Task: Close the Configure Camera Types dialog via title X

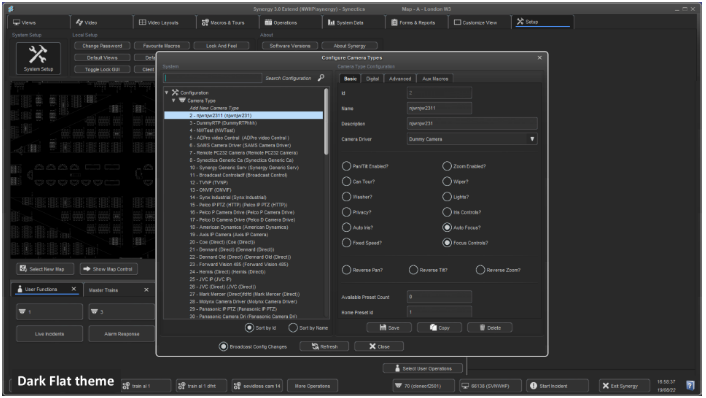Action: click(x=539, y=58)
